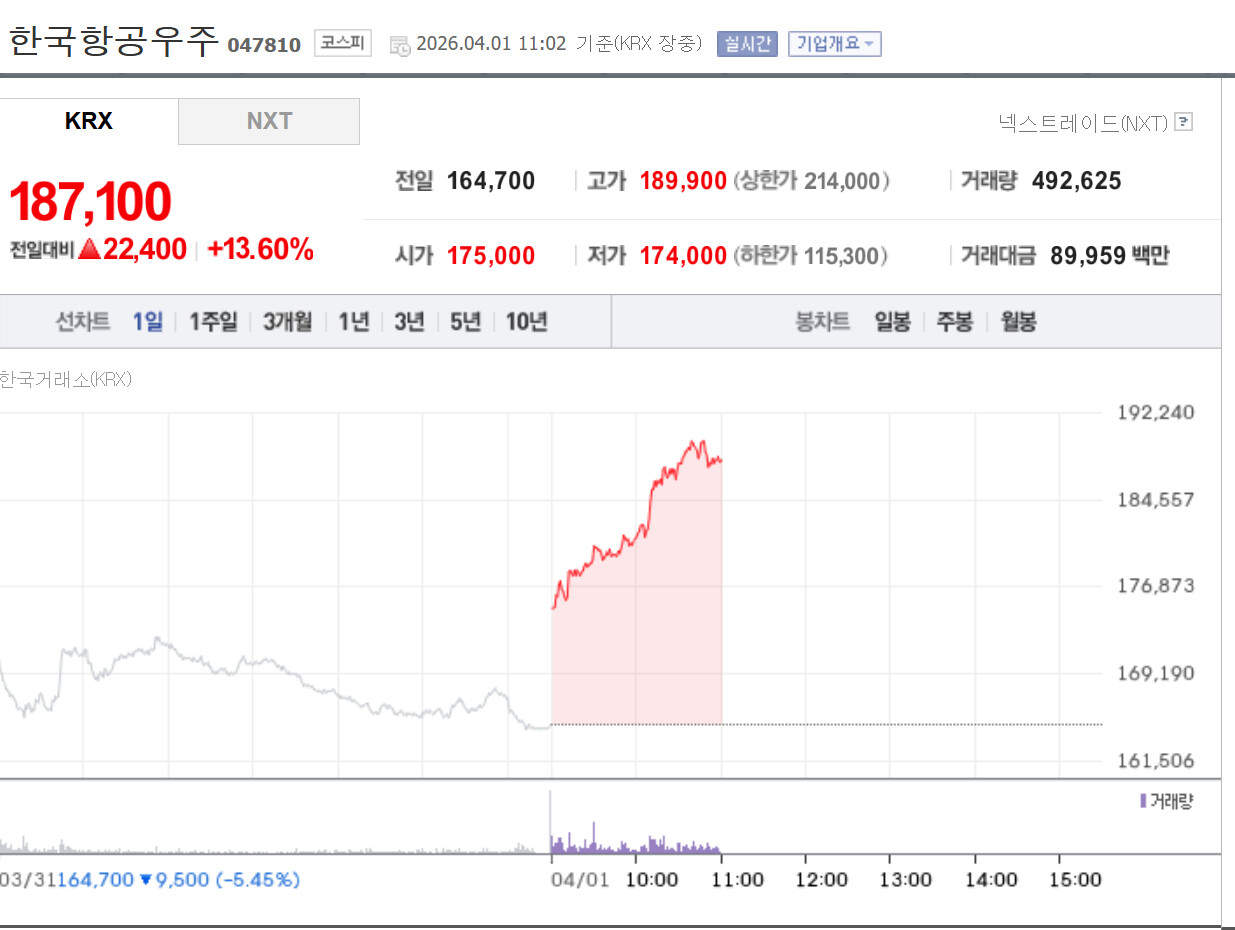Screen dimensions: 1235x930
Task: Click y-axis label 192,240
Action: pyautogui.click(x=1155, y=412)
